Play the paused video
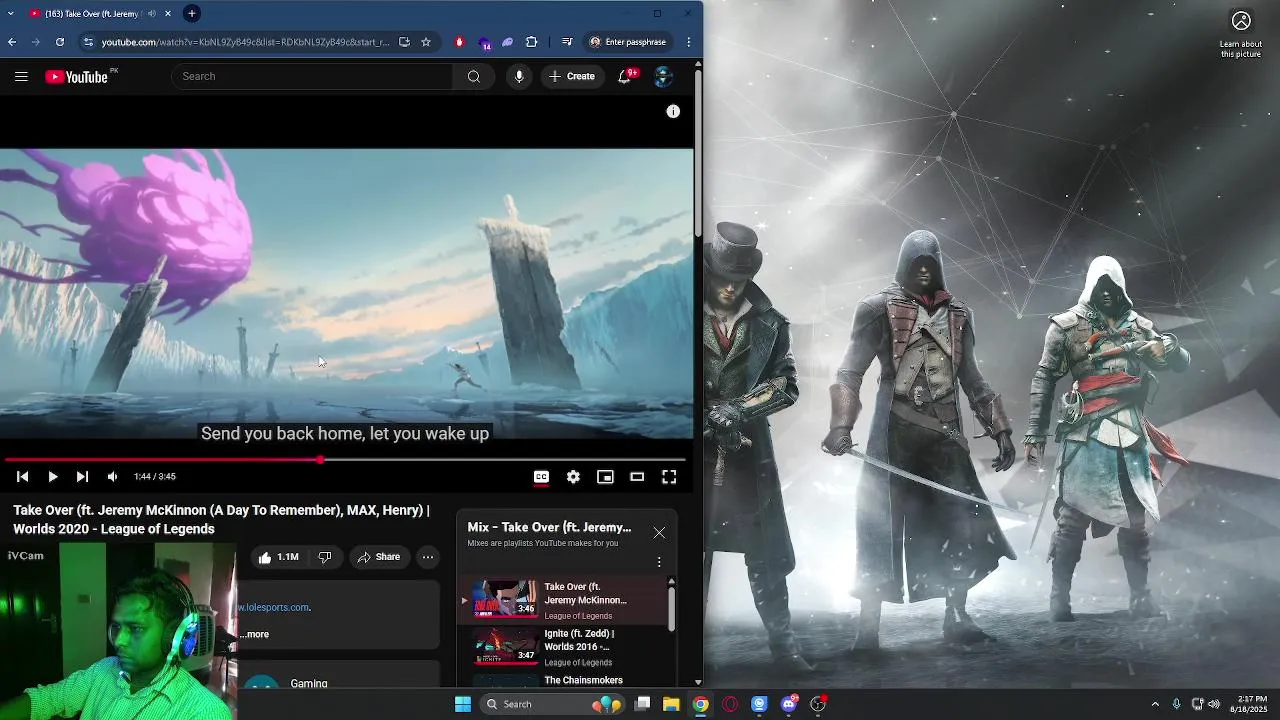The image size is (1280, 720). click(52, 477)
